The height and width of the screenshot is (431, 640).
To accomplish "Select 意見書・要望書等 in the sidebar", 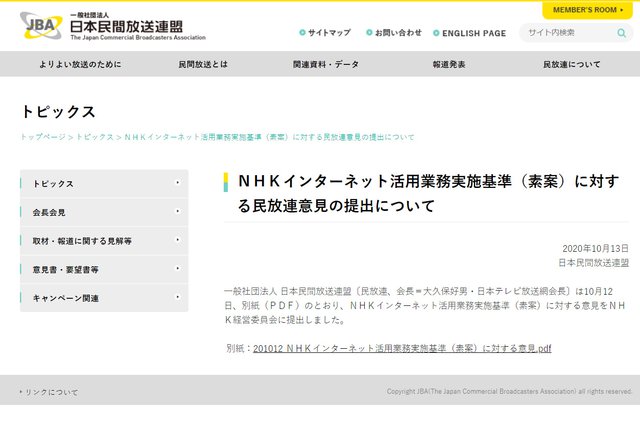I will point(104,269).
